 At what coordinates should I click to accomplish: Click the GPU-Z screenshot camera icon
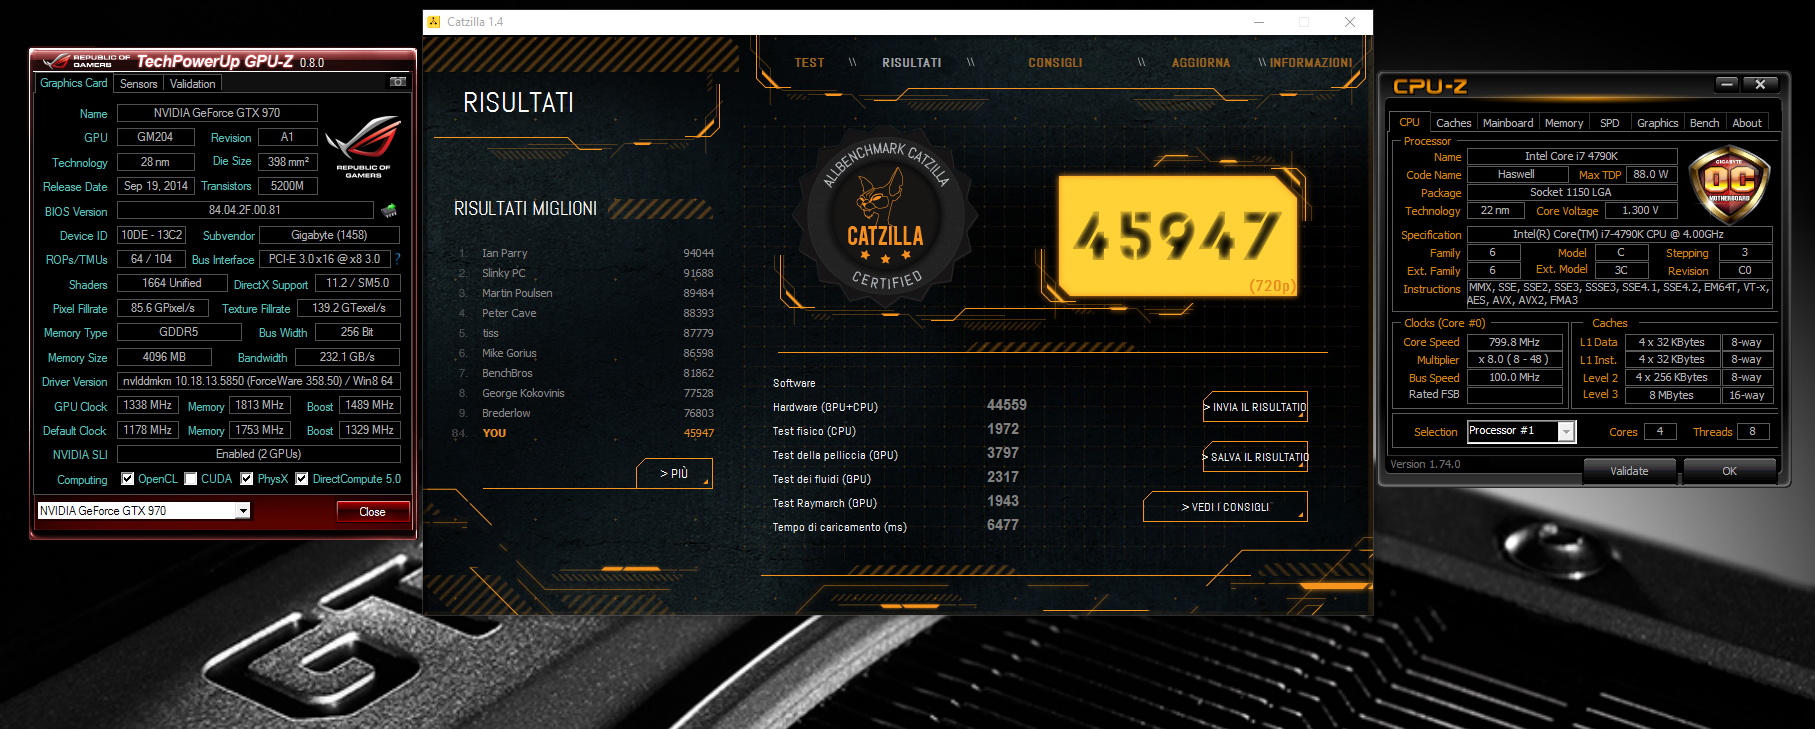(398, 82)
